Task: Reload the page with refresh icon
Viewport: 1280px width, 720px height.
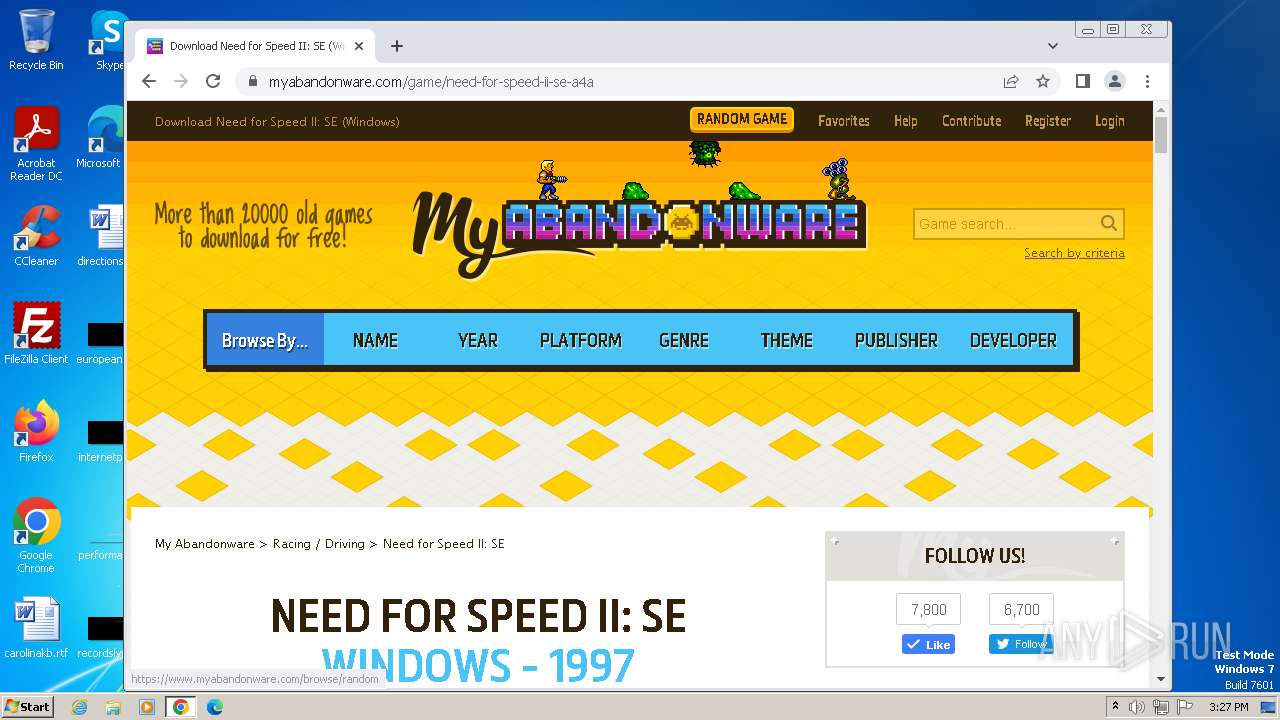Action: pos(213,81)
